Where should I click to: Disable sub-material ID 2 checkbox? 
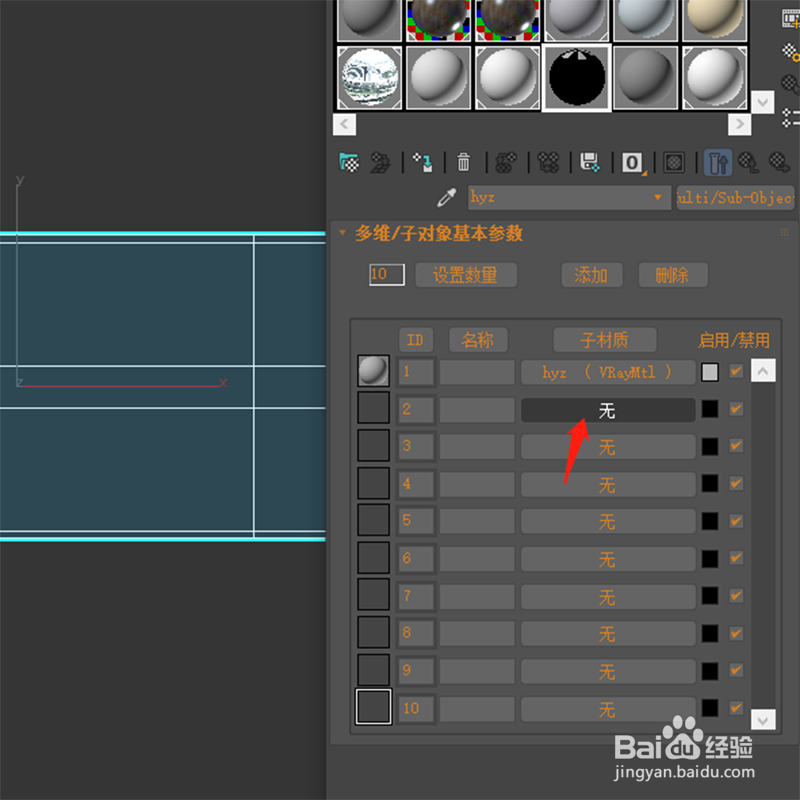[736, 409]
